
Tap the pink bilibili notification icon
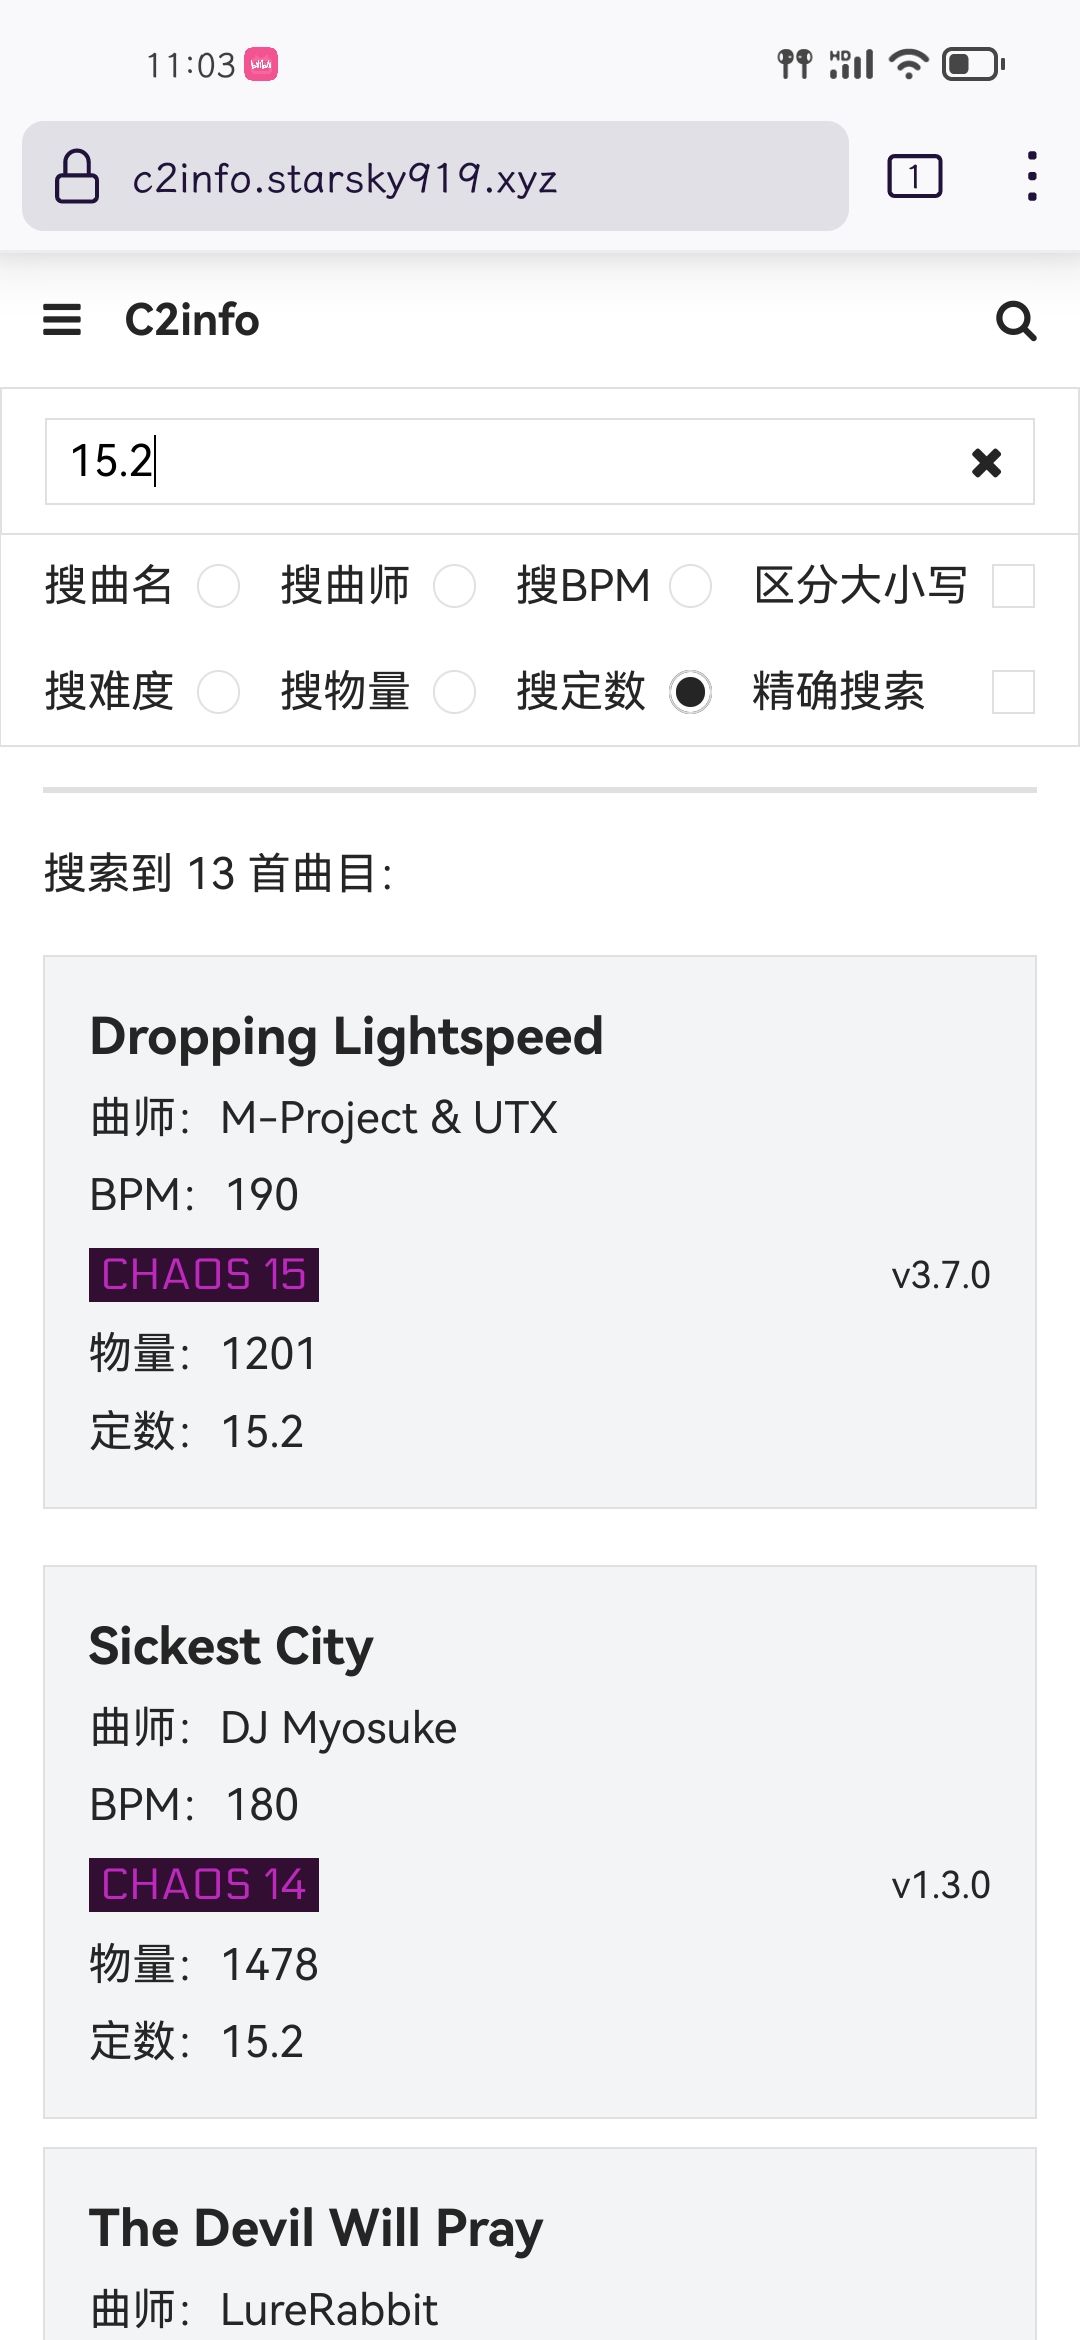click(x=261, y=65)
